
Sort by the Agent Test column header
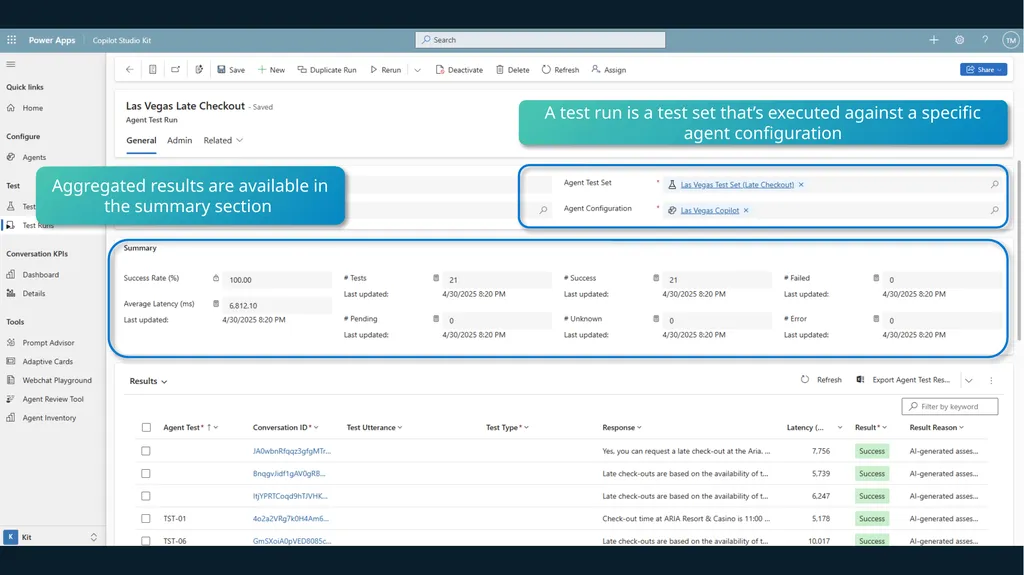tap(190, 427)
